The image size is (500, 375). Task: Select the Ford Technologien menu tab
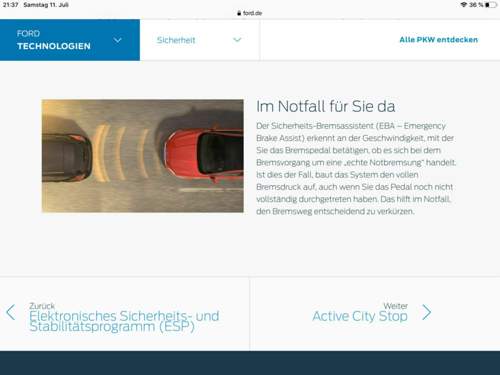pyautogui.click(x=70, y=40)
